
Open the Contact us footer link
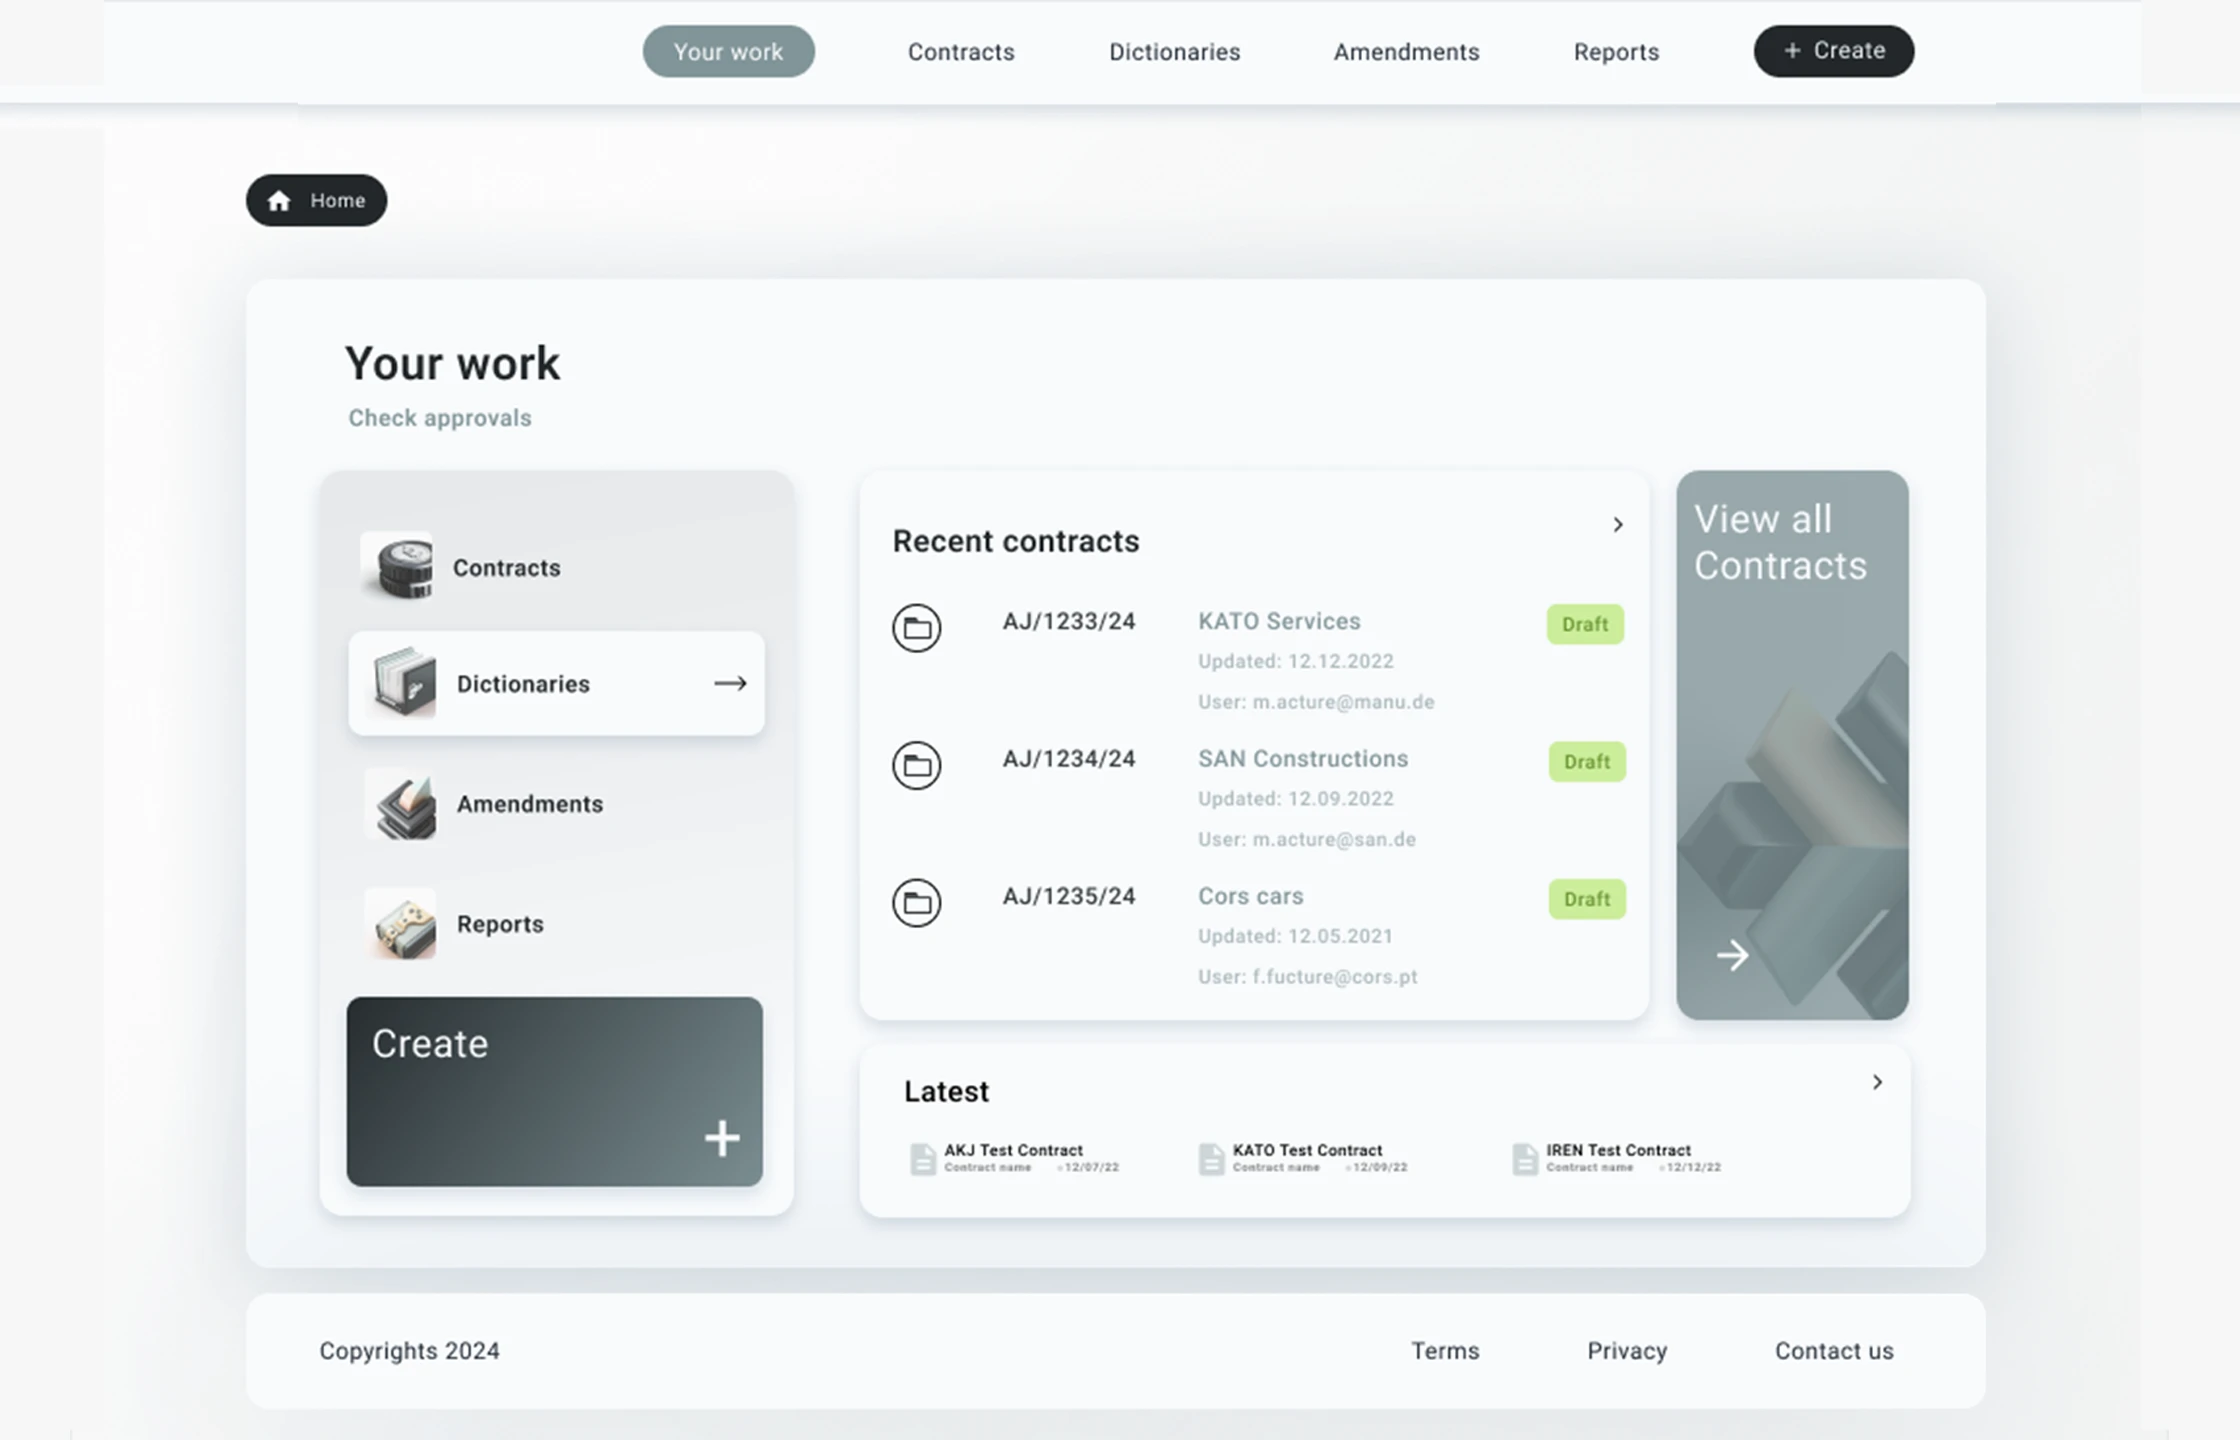(x=1834, y=1351)
